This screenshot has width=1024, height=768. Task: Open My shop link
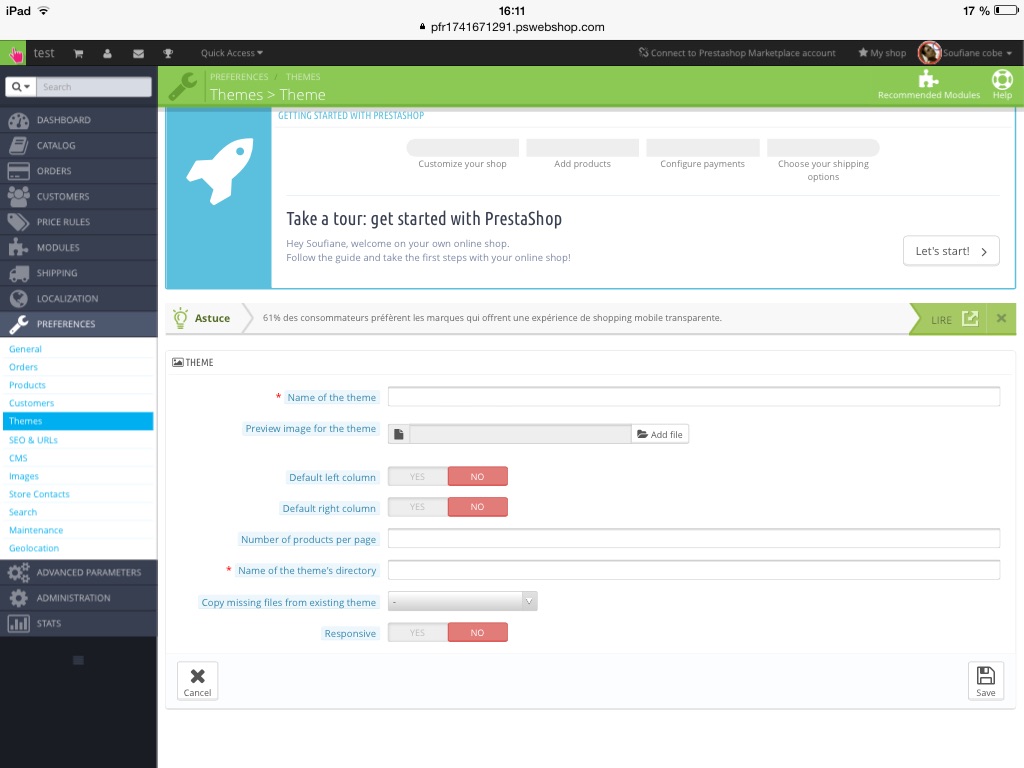(882, 53)
